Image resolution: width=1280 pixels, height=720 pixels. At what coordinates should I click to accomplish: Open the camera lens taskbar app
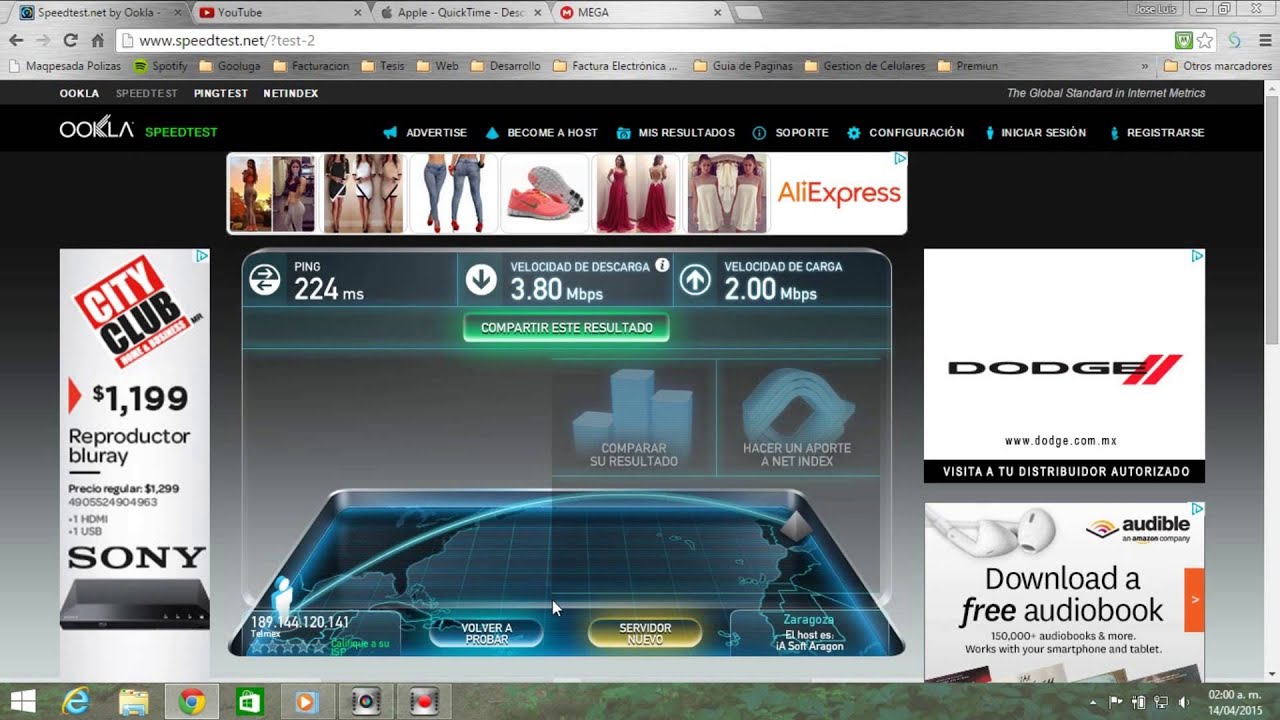point(366,702)
